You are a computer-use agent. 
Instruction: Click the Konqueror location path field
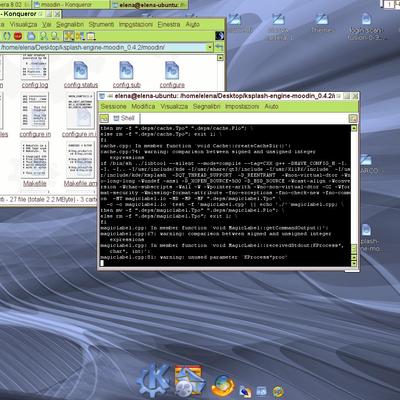(103, 47)
